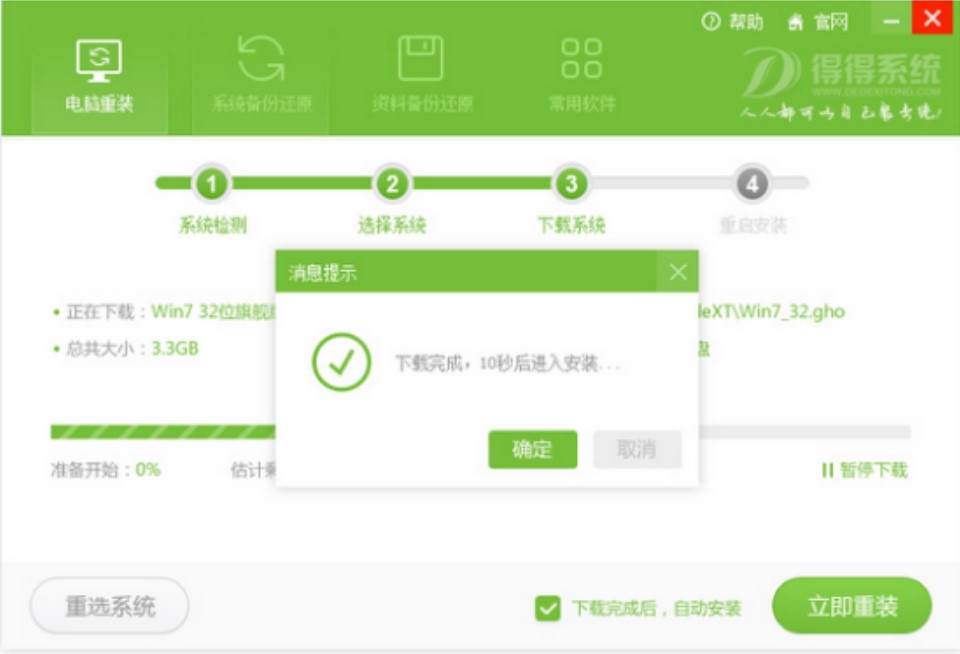
Task: Click the pause bars icon beside 暂停下载
Action: 827,470
